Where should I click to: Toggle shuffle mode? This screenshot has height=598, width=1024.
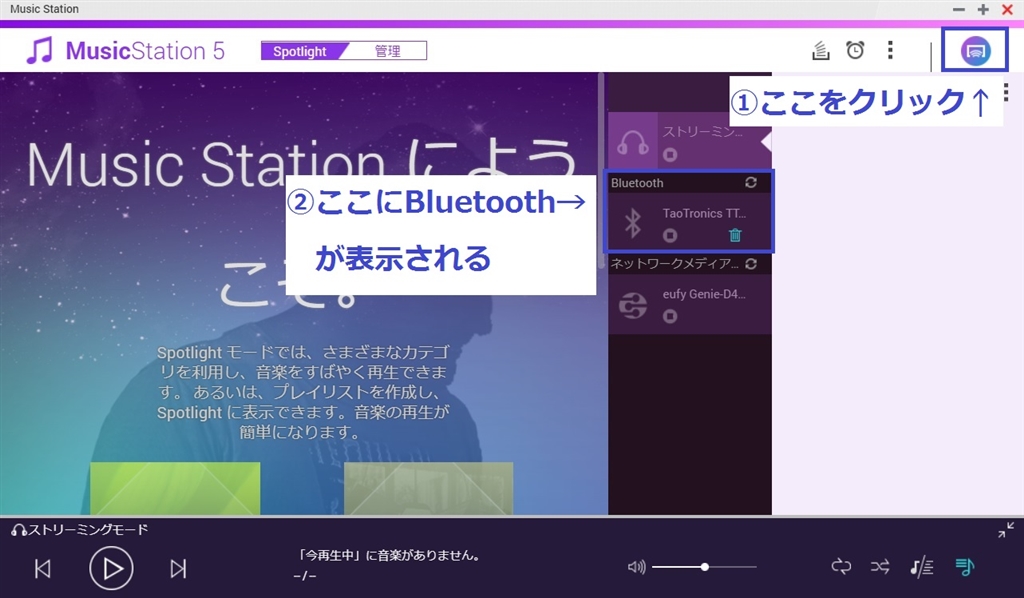pyautogui.click(x=880, y=567)
